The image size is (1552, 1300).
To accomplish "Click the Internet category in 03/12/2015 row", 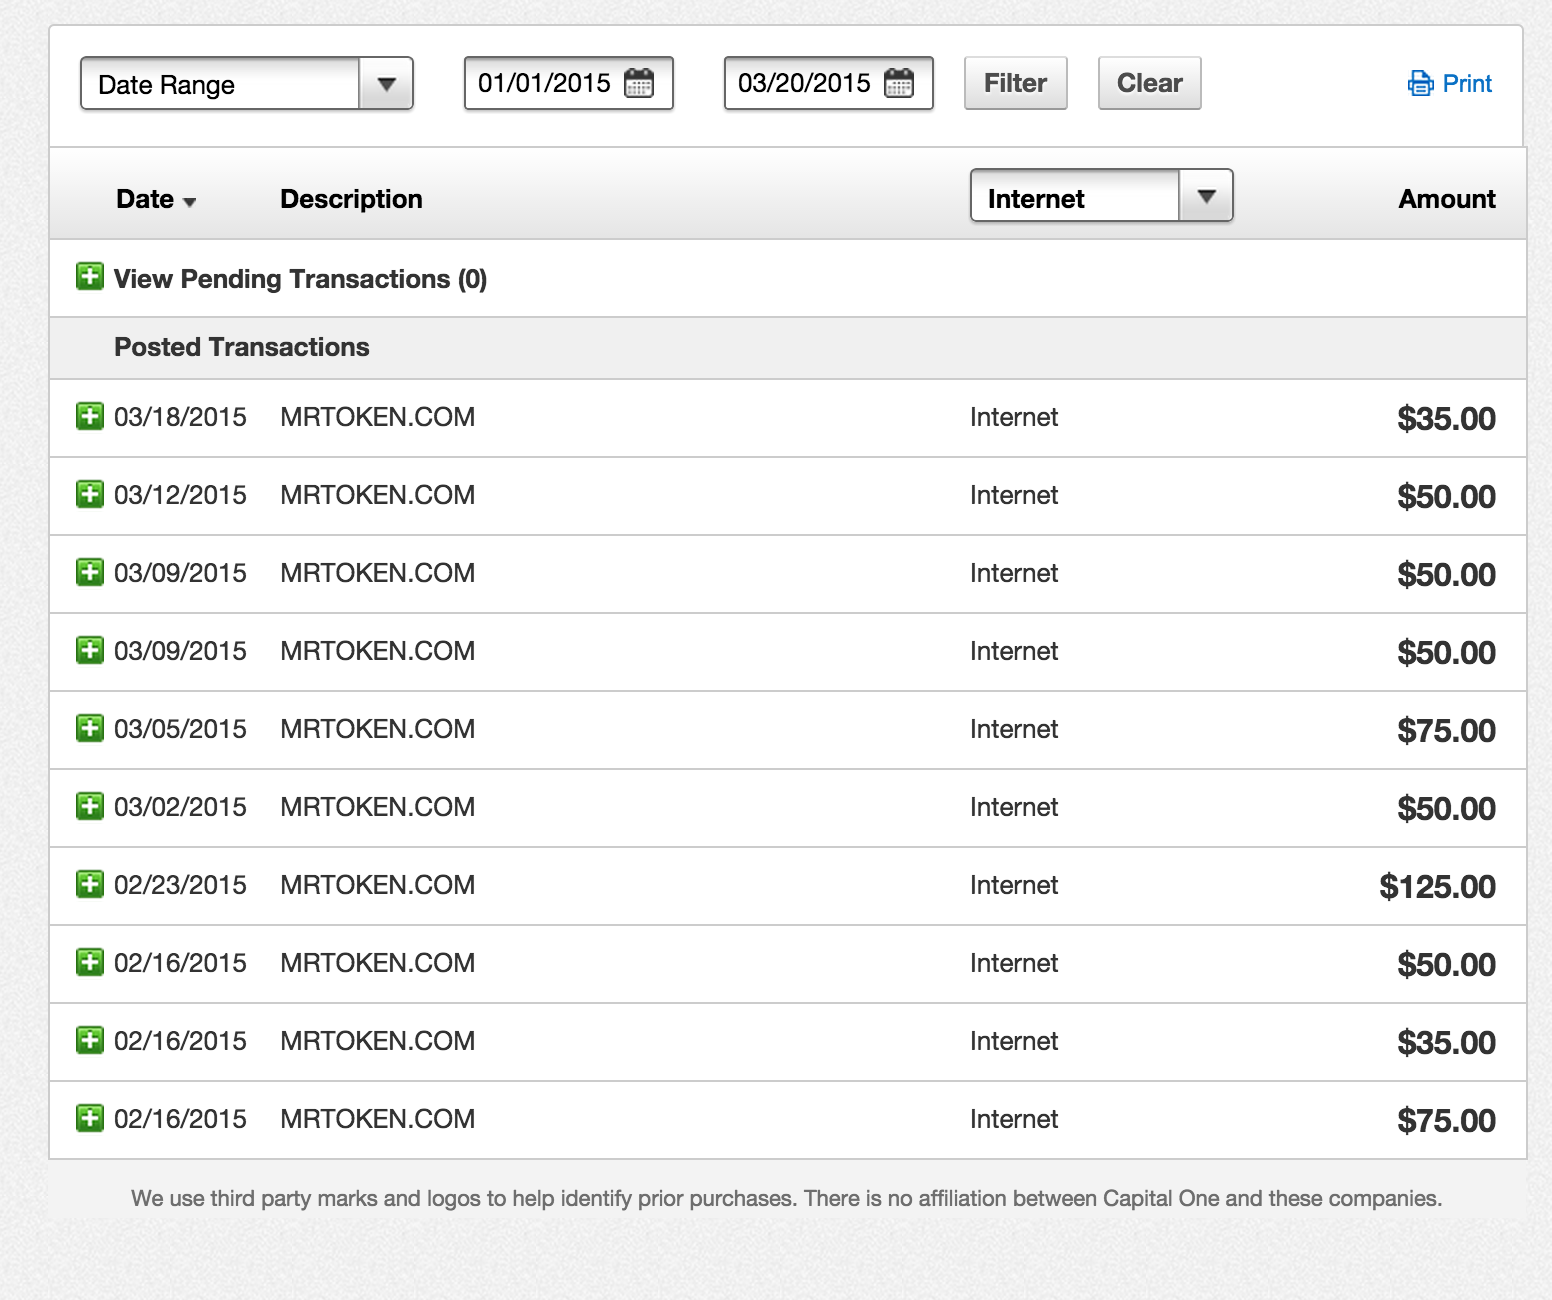I will point(1014,495).
